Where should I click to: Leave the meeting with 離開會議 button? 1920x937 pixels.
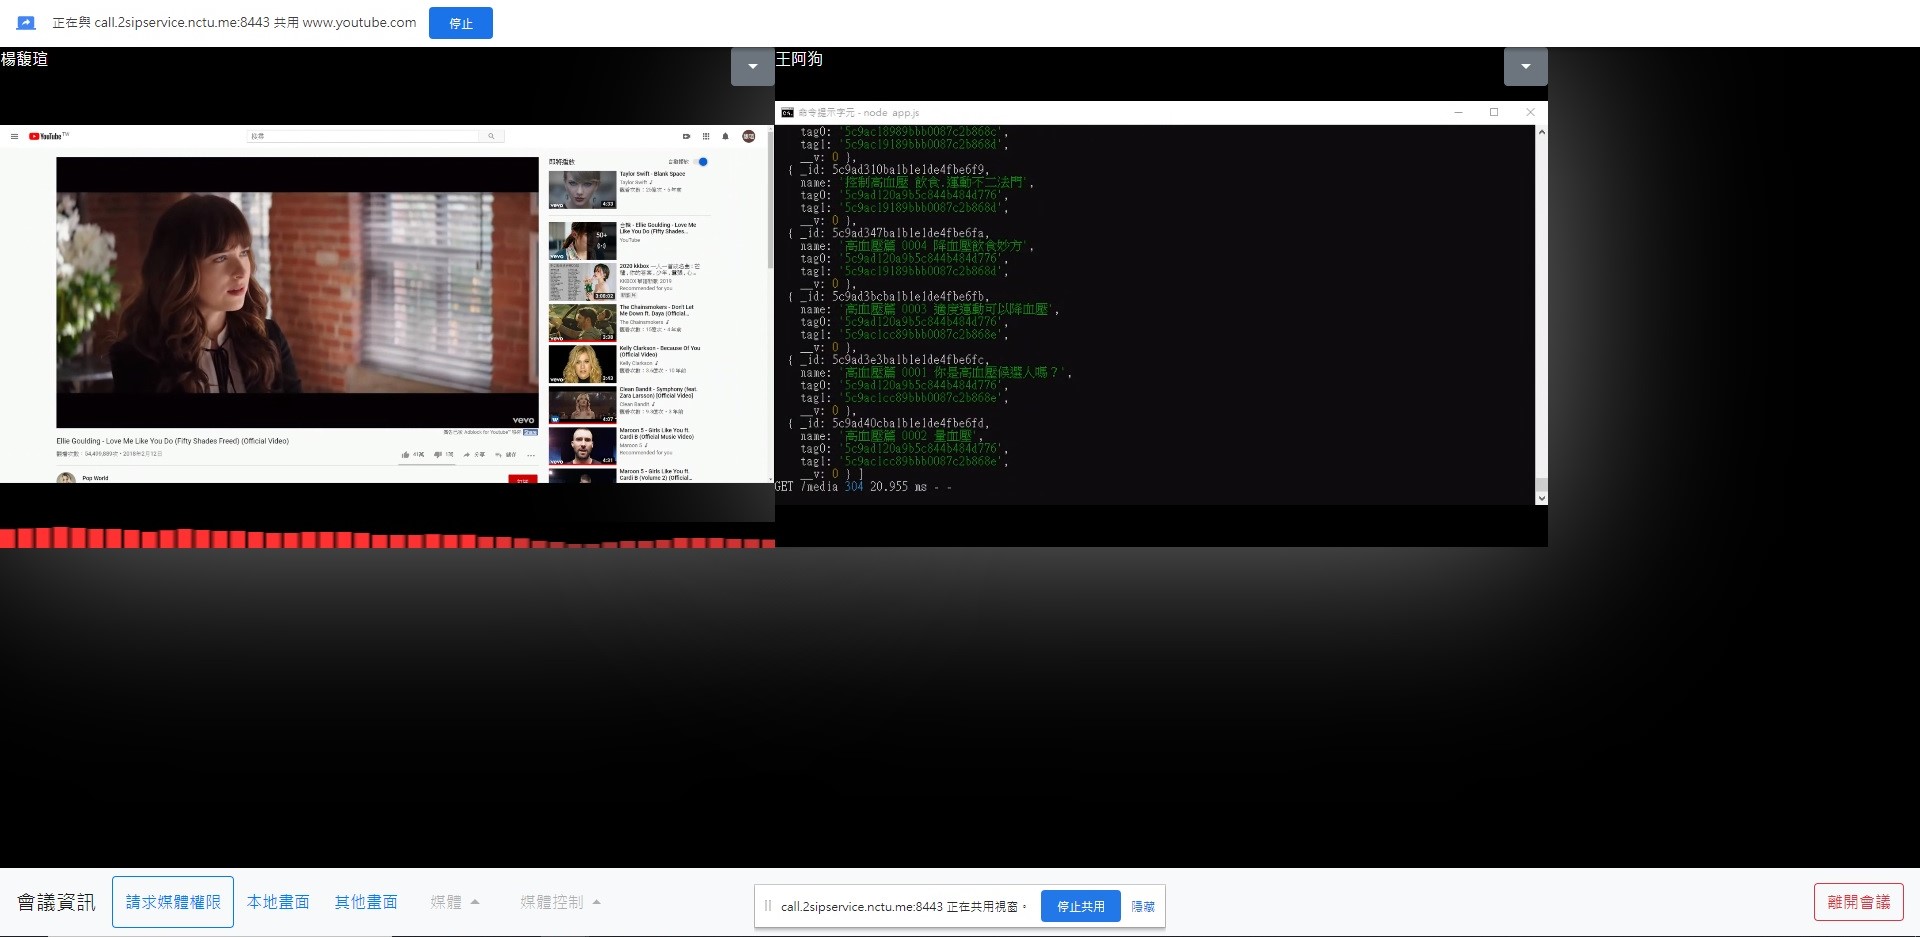(1858, 902)
